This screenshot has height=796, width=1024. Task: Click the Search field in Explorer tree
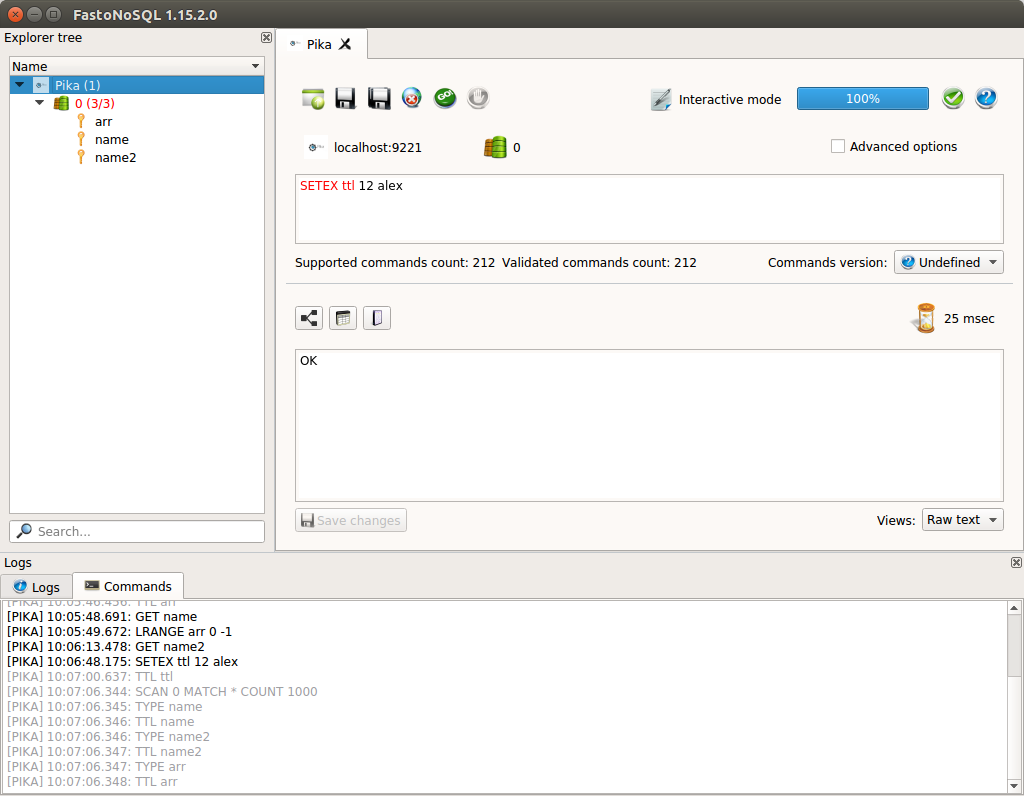tap(136, 531)
